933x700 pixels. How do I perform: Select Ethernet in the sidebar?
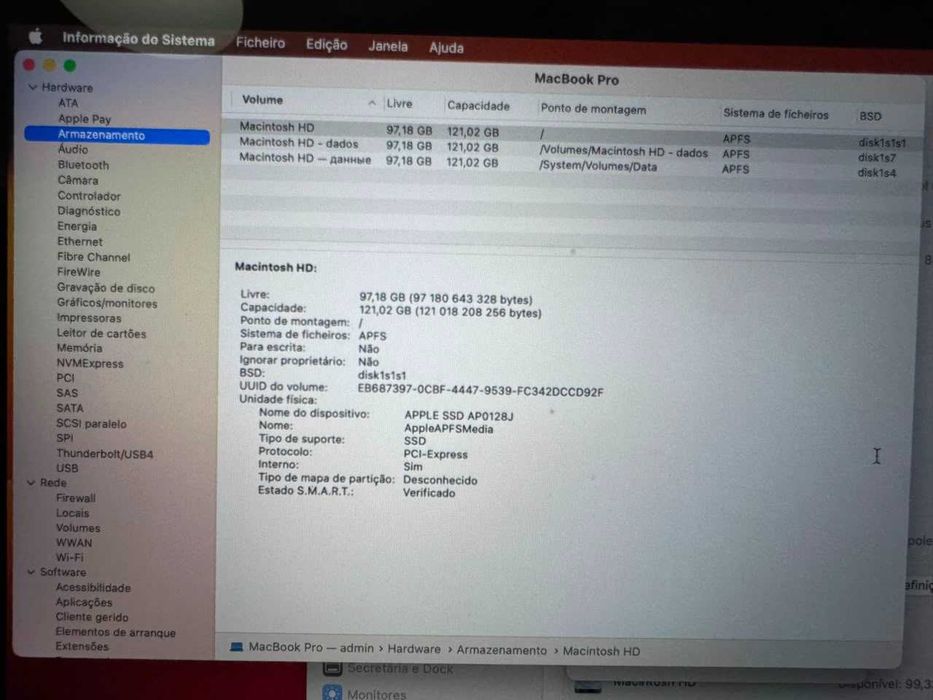point(80,242)
